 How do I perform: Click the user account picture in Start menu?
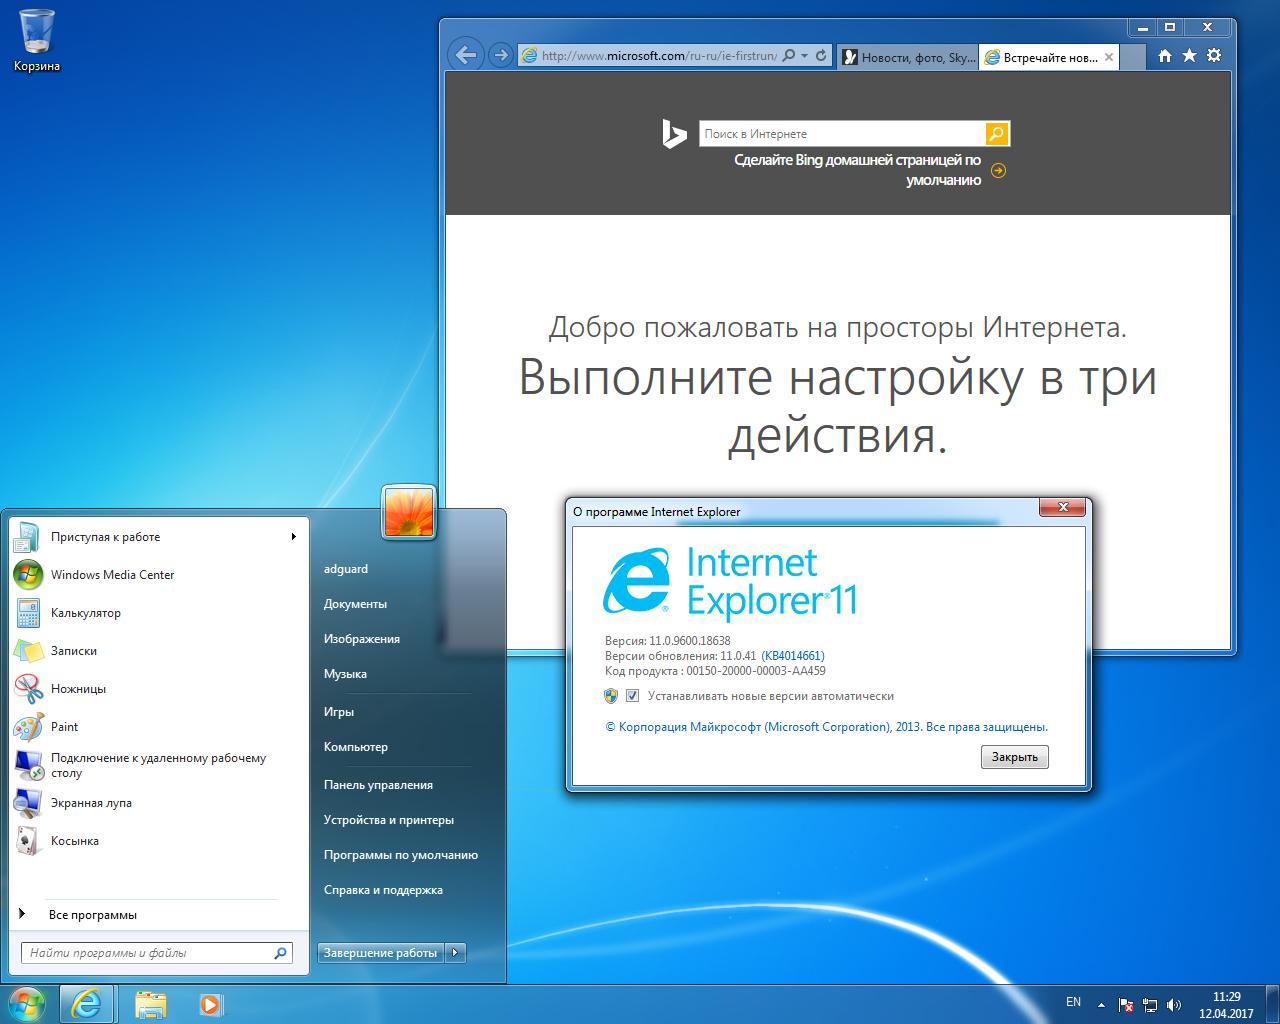coord(409,512)
